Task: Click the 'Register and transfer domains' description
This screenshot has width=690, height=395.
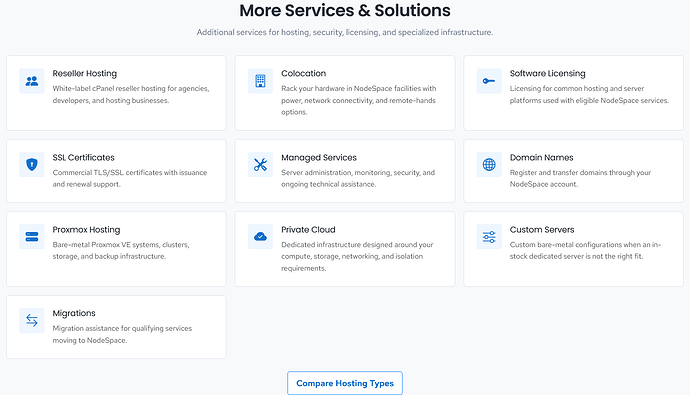Action: (580, 178)
